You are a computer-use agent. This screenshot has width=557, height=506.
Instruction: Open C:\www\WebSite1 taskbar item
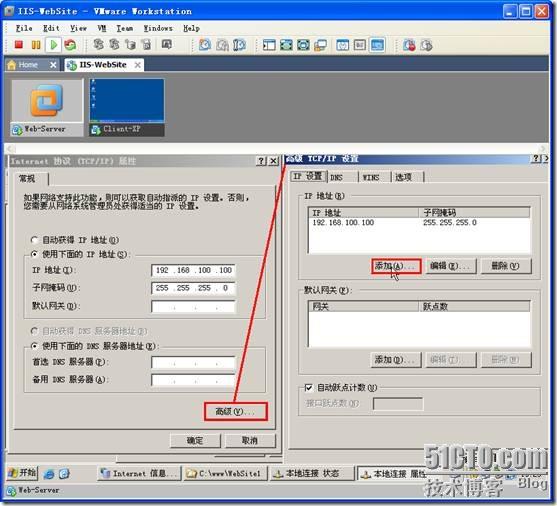click(225, 473)
